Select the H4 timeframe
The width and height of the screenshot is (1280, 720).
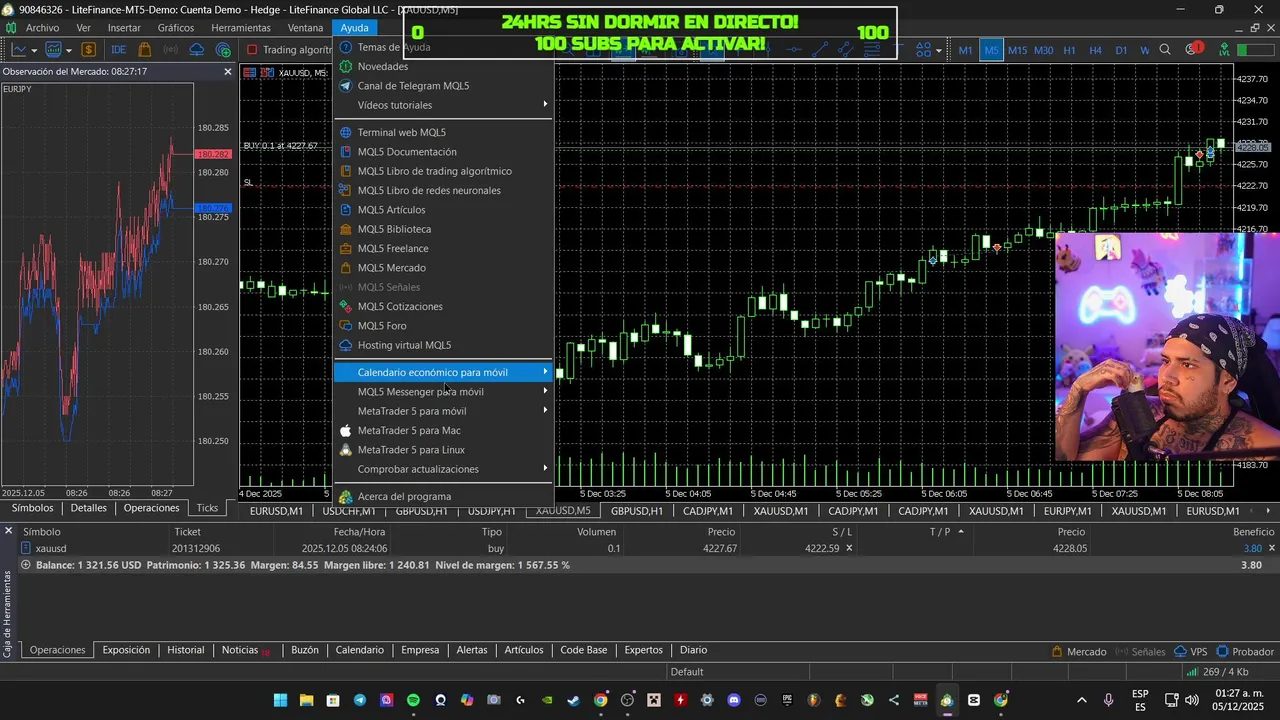[x=1095, y=50]
